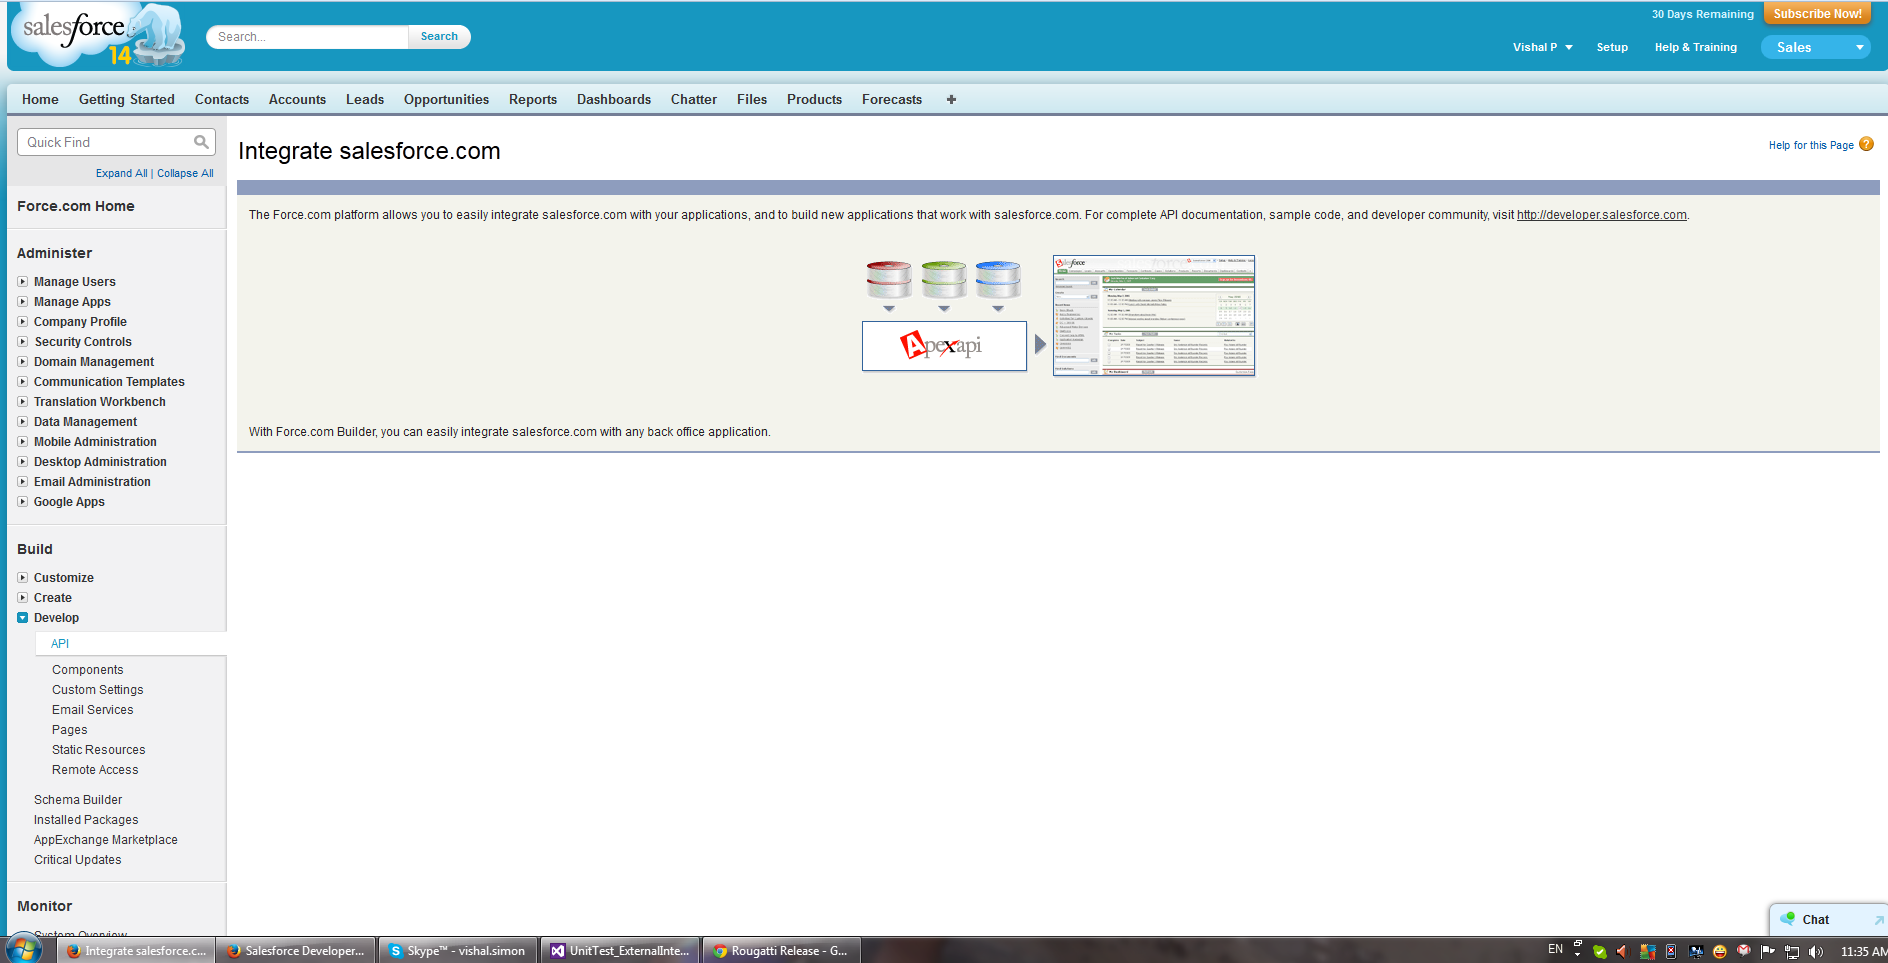The width and height of the screenshot is (1888, 963).
Task: Open the Help & Training link
Action: (1695, 47)
